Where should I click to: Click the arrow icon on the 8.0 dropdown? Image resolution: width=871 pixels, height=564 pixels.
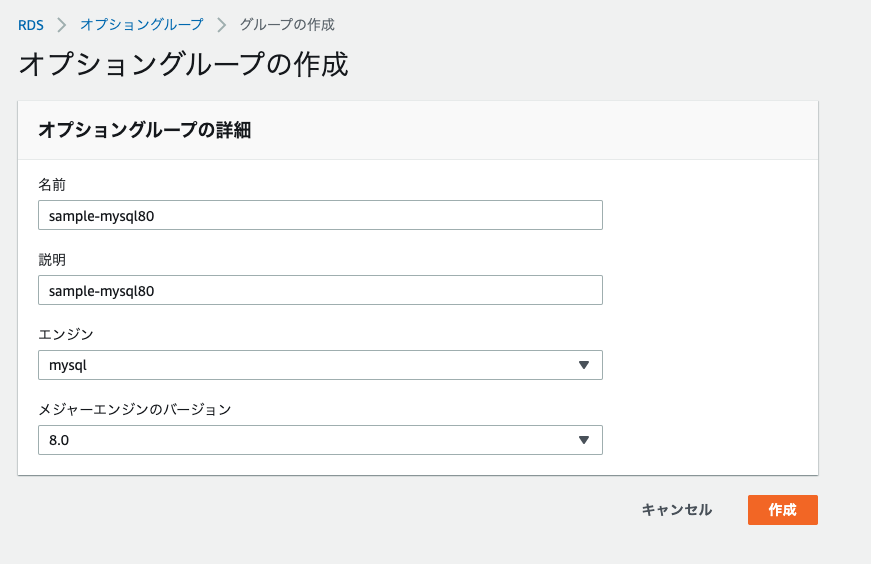pos(584,440)
